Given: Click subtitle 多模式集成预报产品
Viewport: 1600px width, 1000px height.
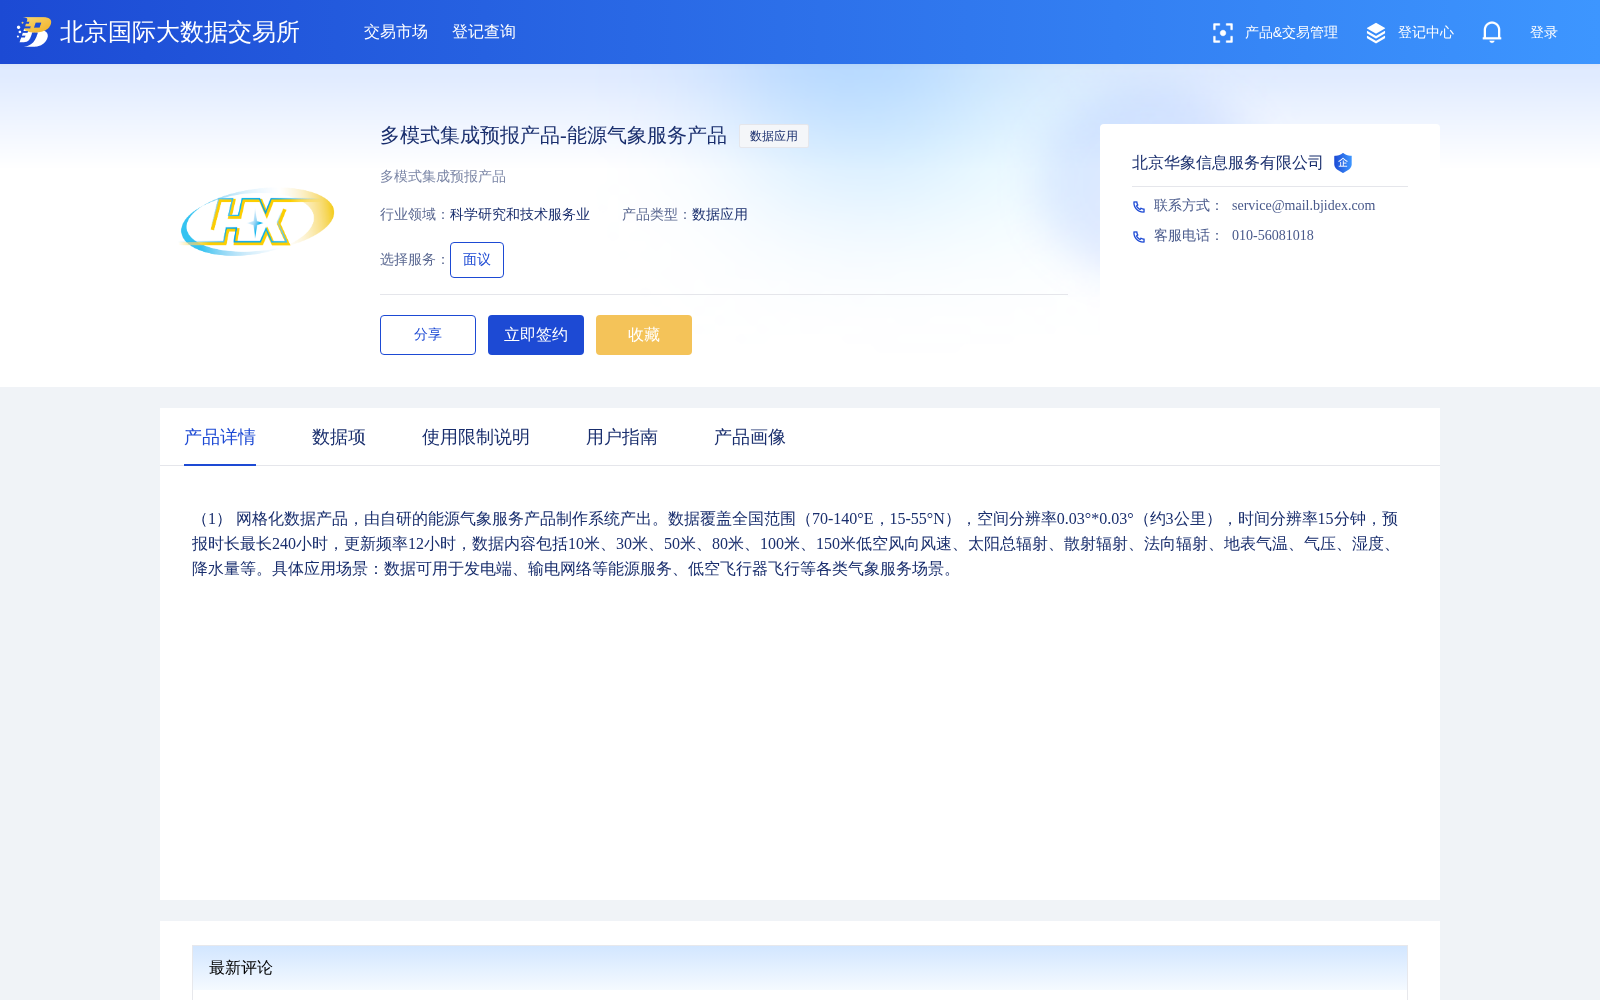Looking at the screenshot, I should coord(443,177).
